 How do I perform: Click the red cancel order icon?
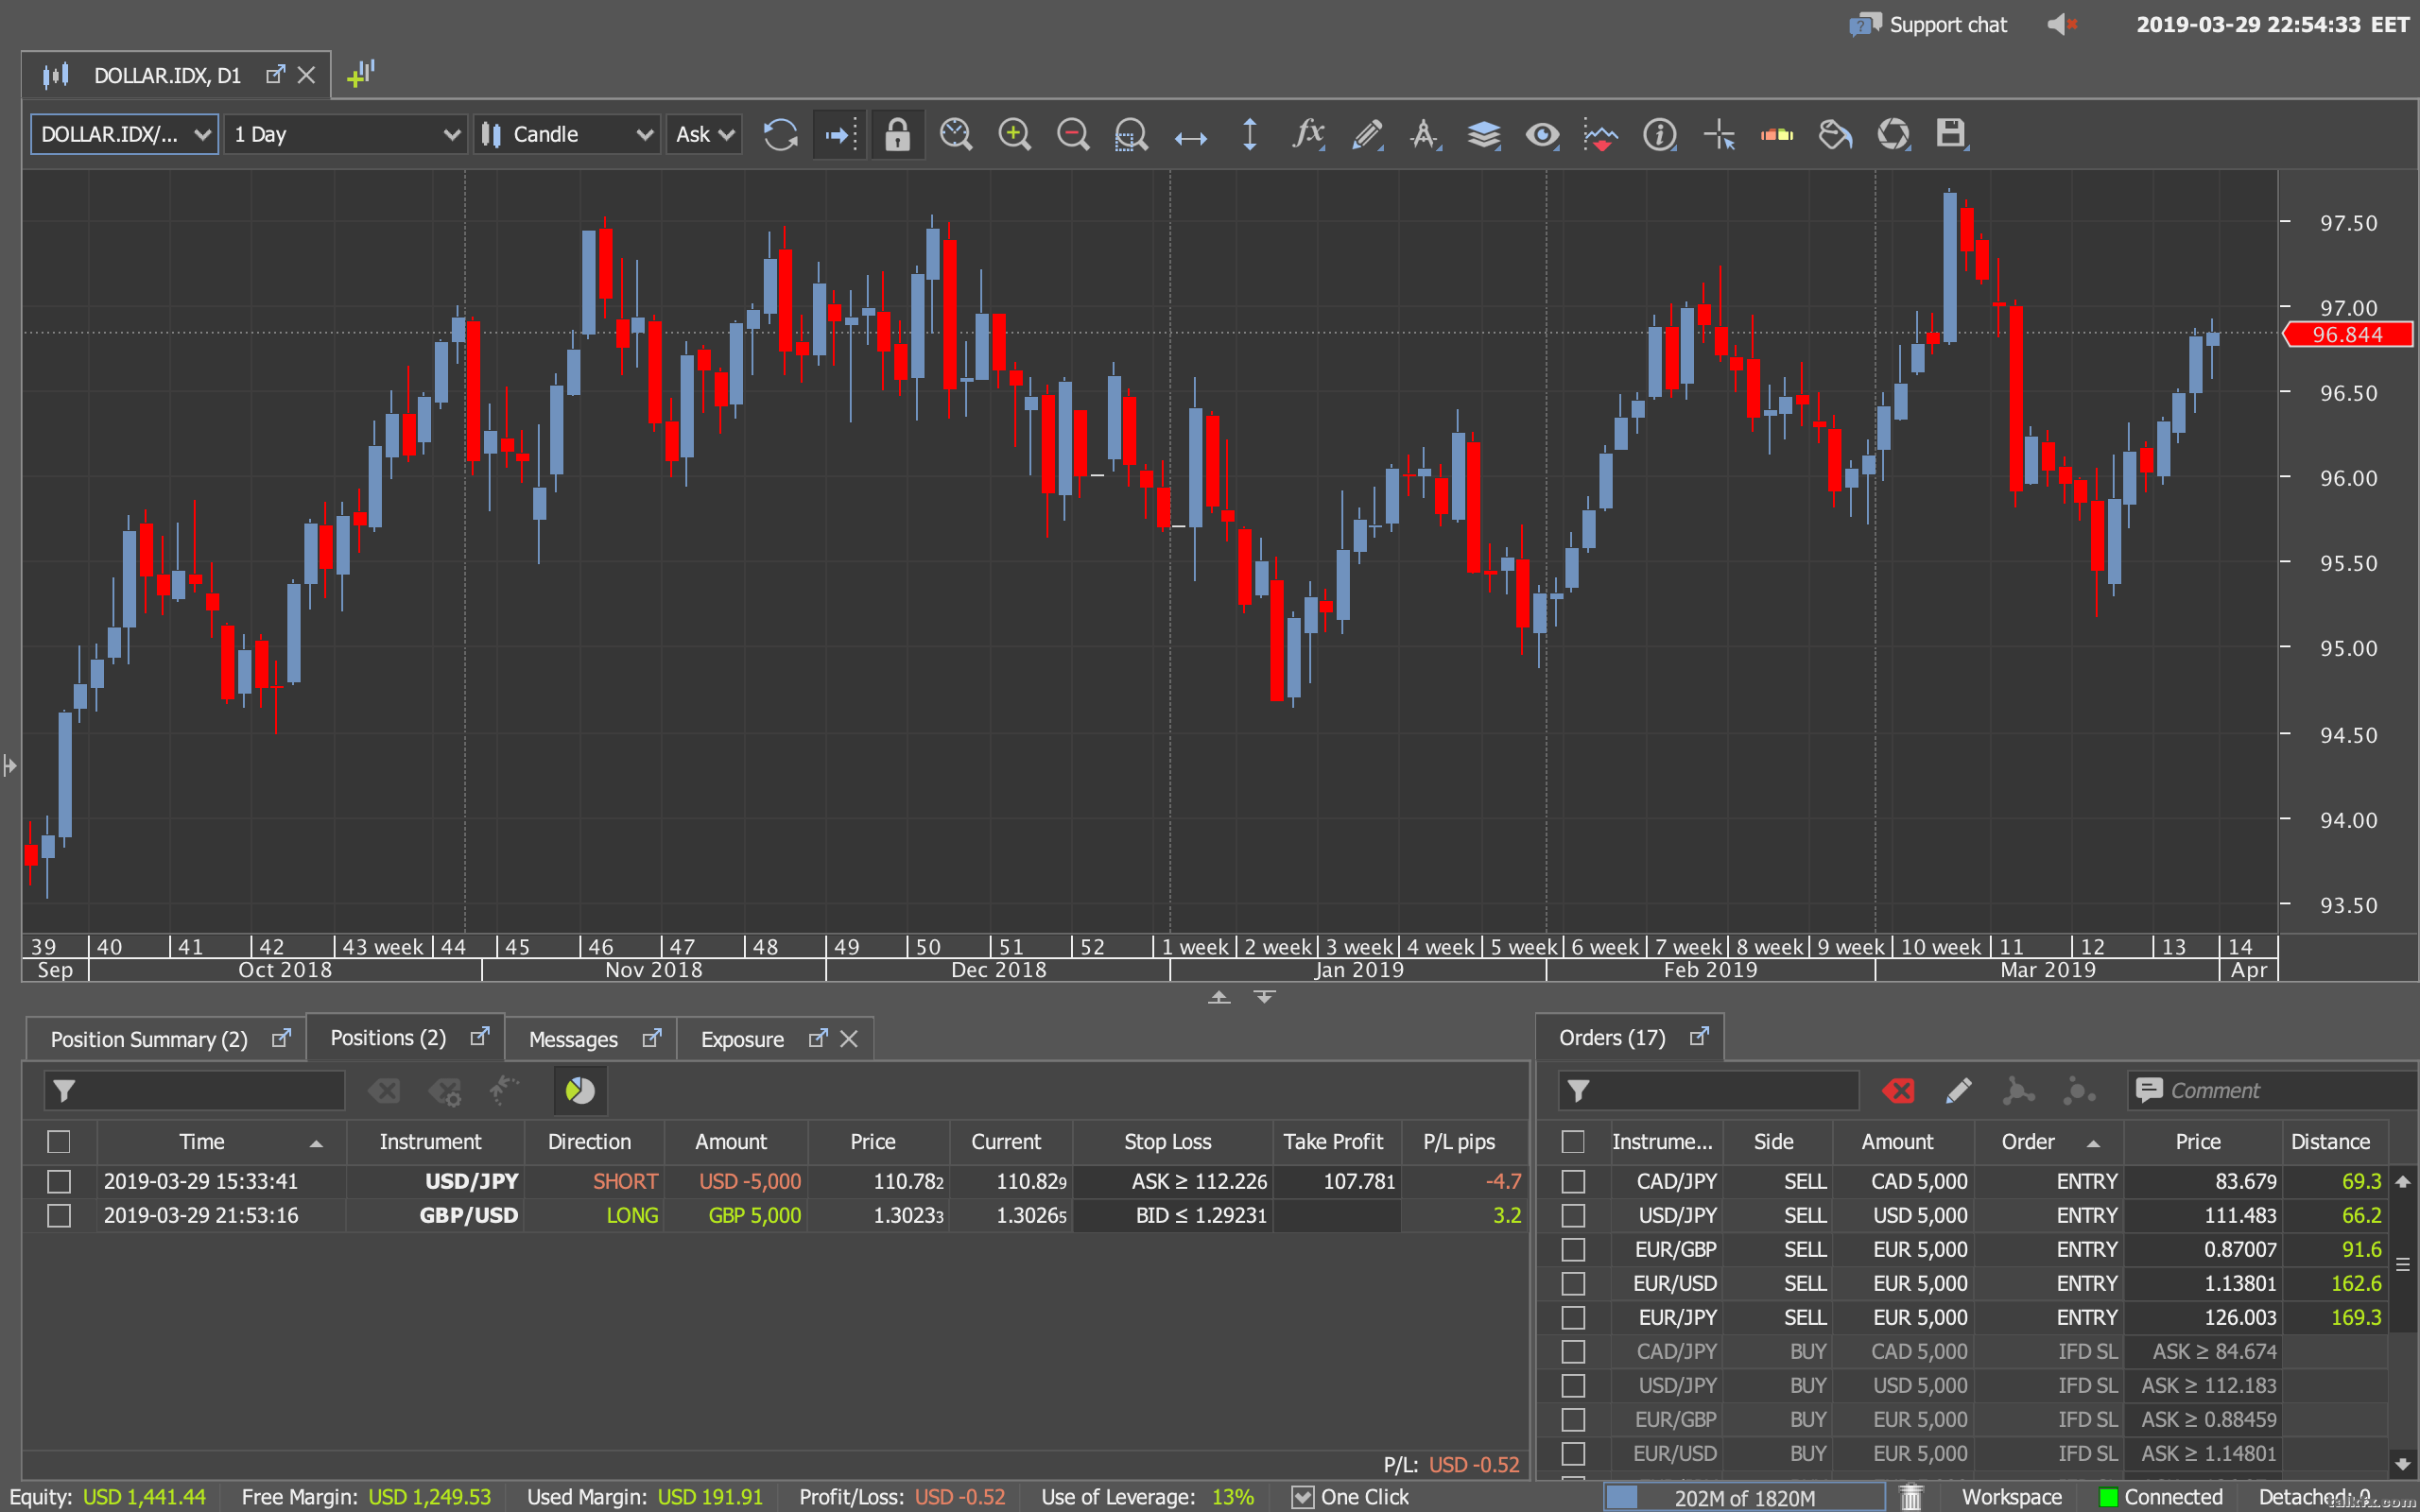tap(1899, 1090)
